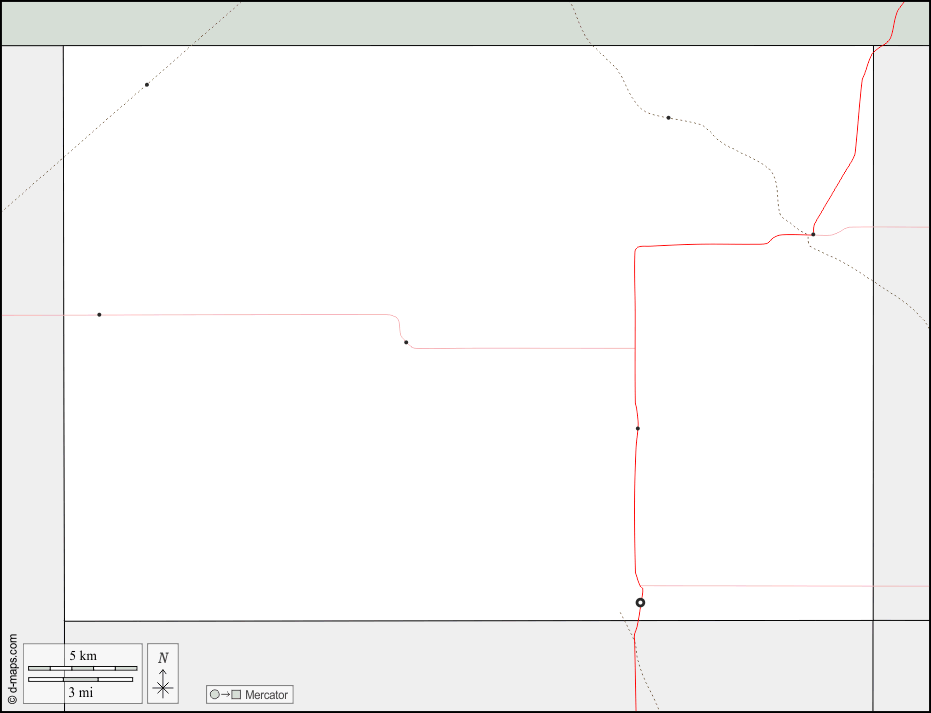
Task: Click the town dot at the red road junction
Action: click(813, 234)
